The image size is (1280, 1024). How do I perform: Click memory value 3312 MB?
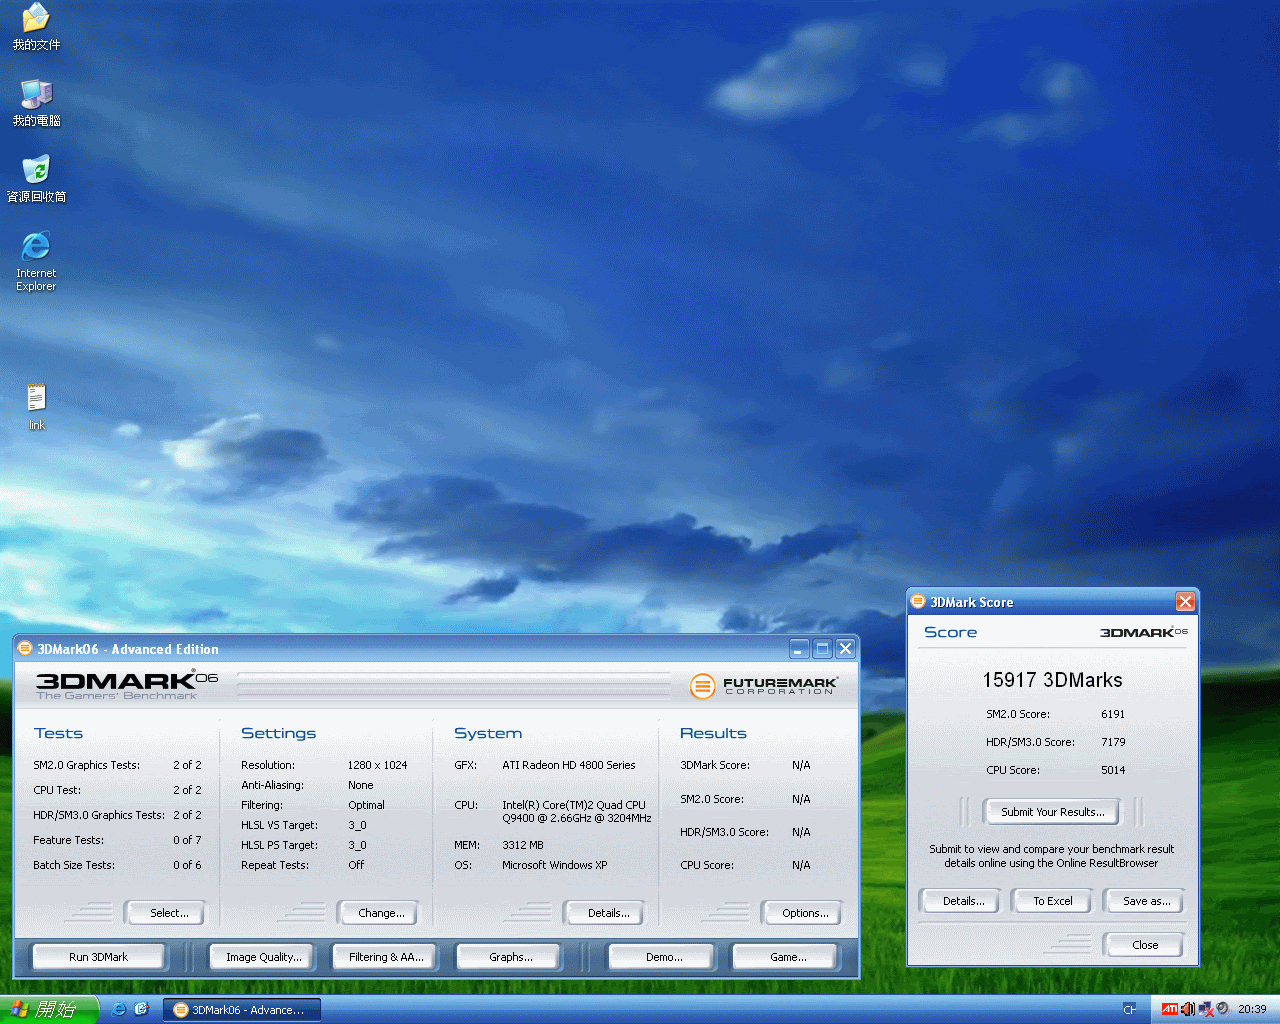(x=522, y=845)
